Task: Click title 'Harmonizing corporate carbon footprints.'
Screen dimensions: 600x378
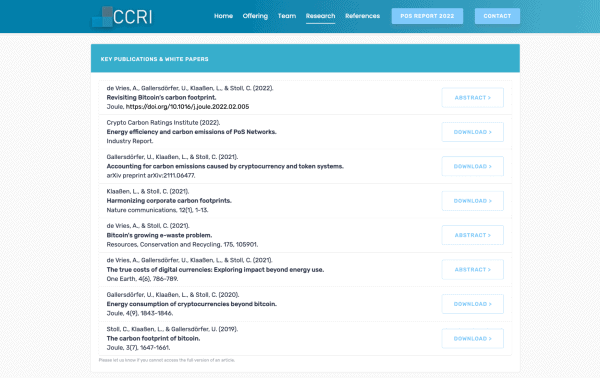Action: (169, 201)
